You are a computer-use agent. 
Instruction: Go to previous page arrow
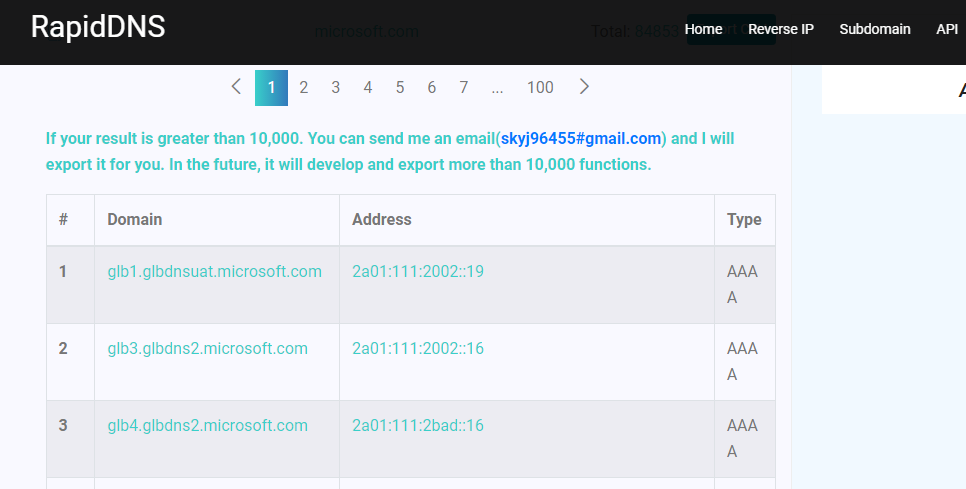[236, 87]
